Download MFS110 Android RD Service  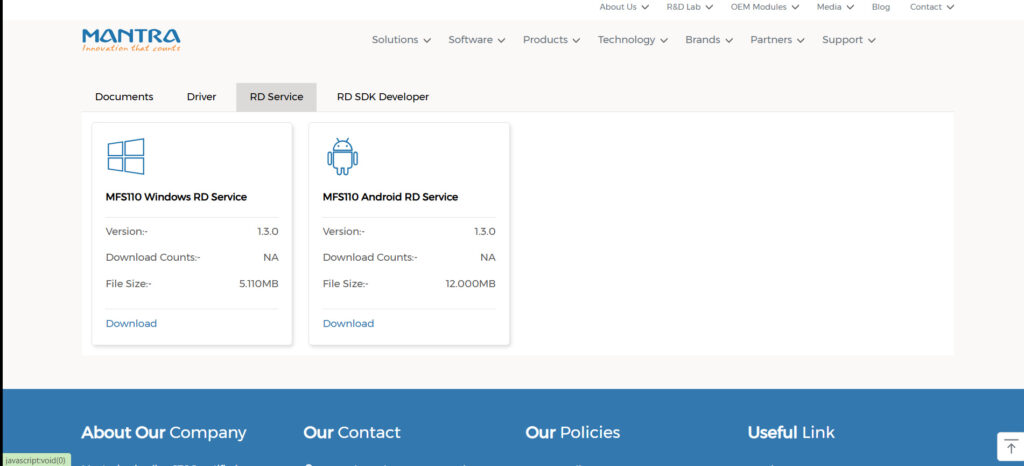(348, 324)
